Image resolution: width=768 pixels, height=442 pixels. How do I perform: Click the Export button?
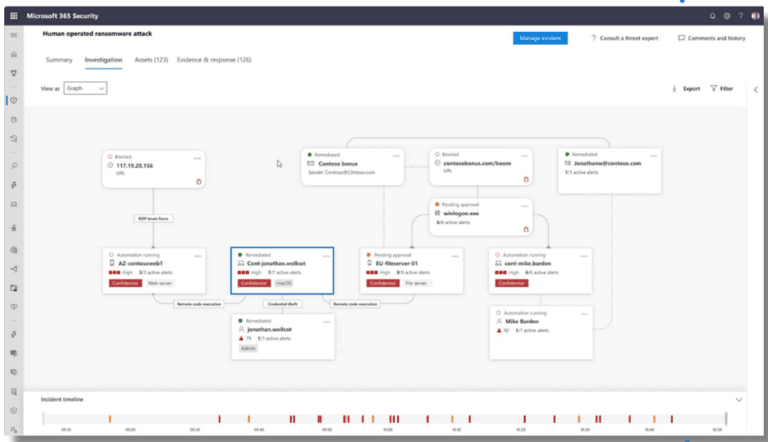pyautogui.click(x=686, y=89)
